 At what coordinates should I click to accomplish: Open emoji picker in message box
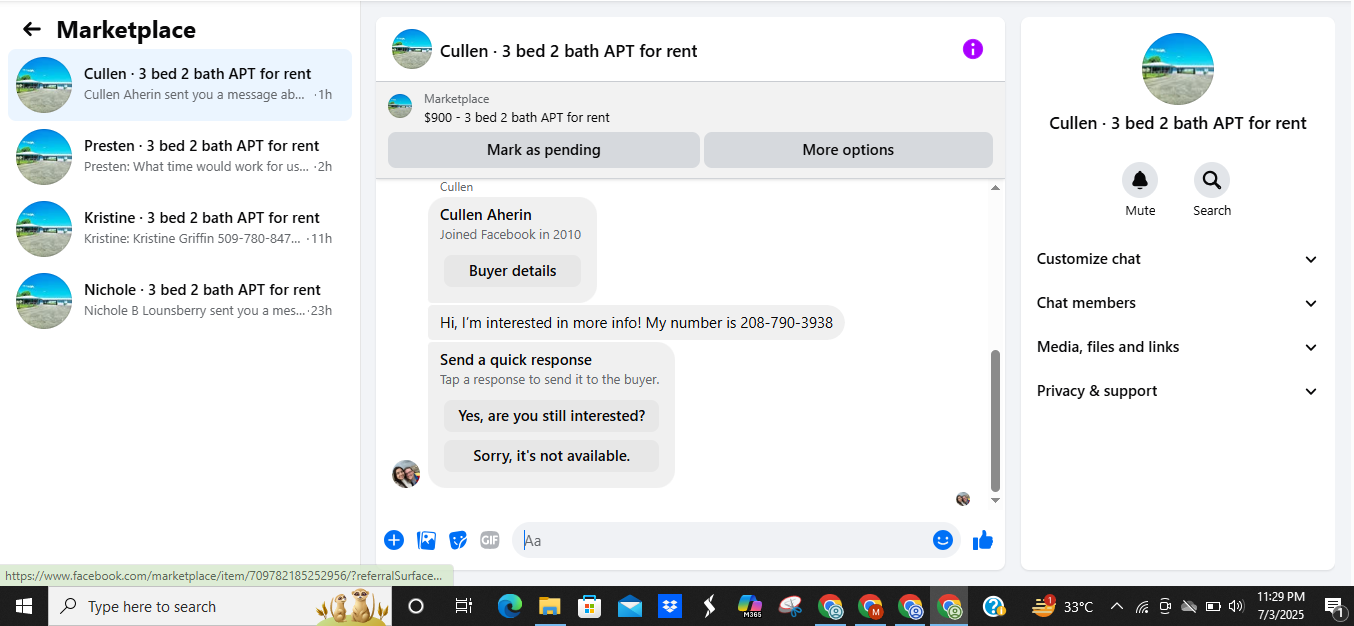pyautogui.click(x=943, y=540)
